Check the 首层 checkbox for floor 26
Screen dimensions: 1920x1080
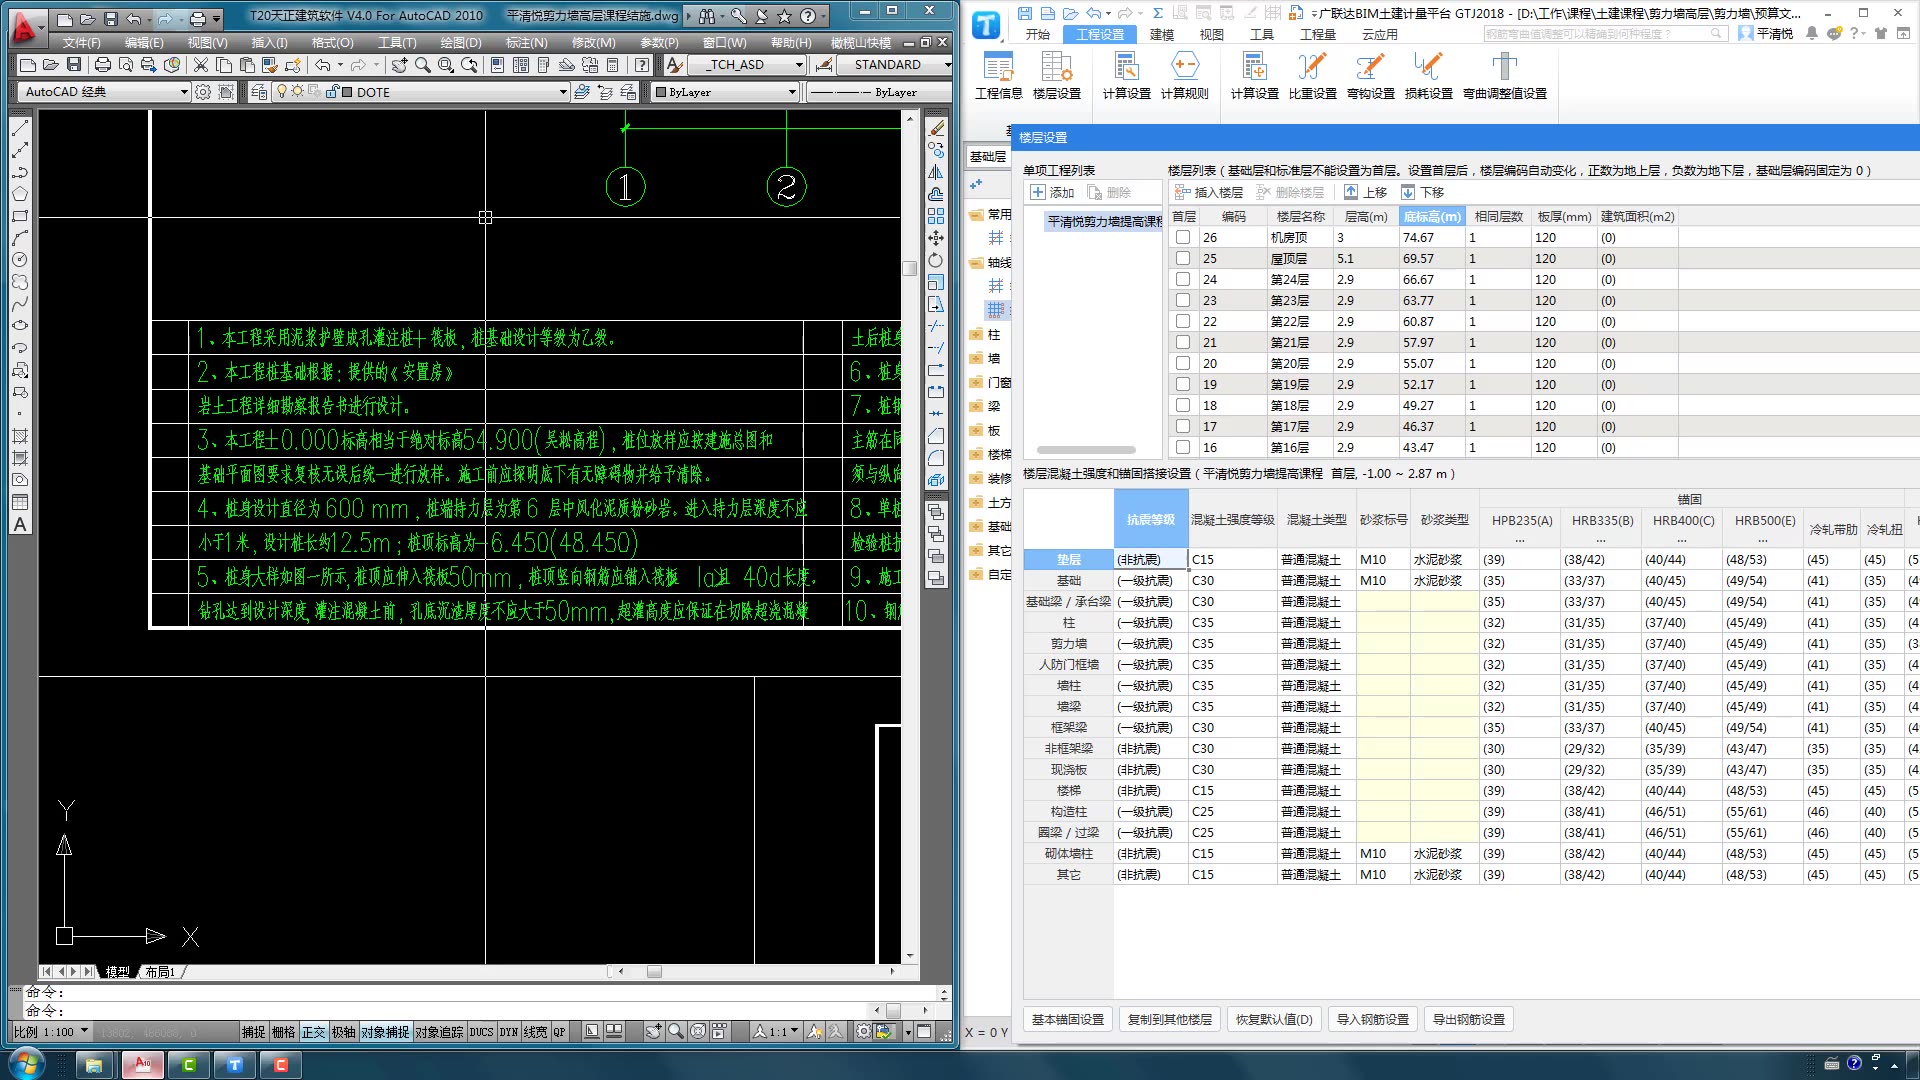(1183, 238)
